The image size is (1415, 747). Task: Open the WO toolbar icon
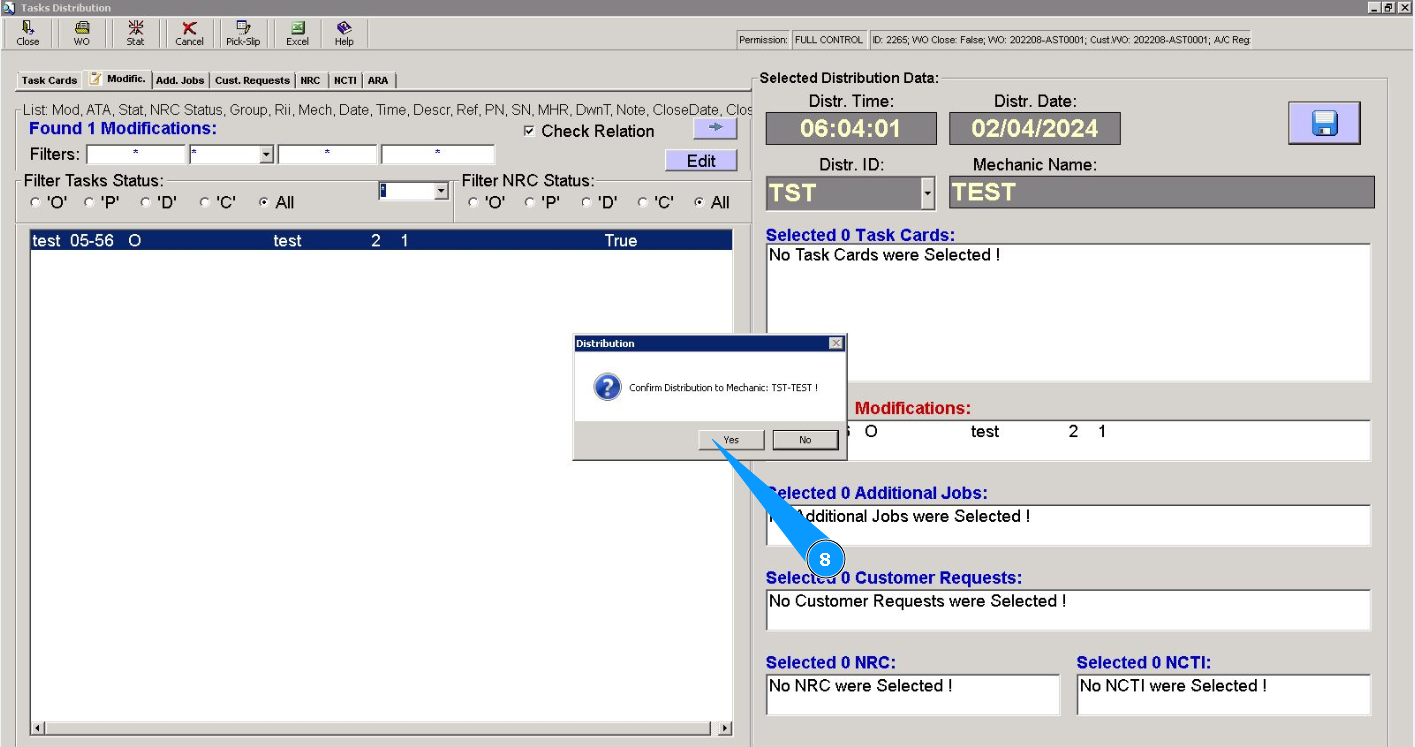click(82, 33)
